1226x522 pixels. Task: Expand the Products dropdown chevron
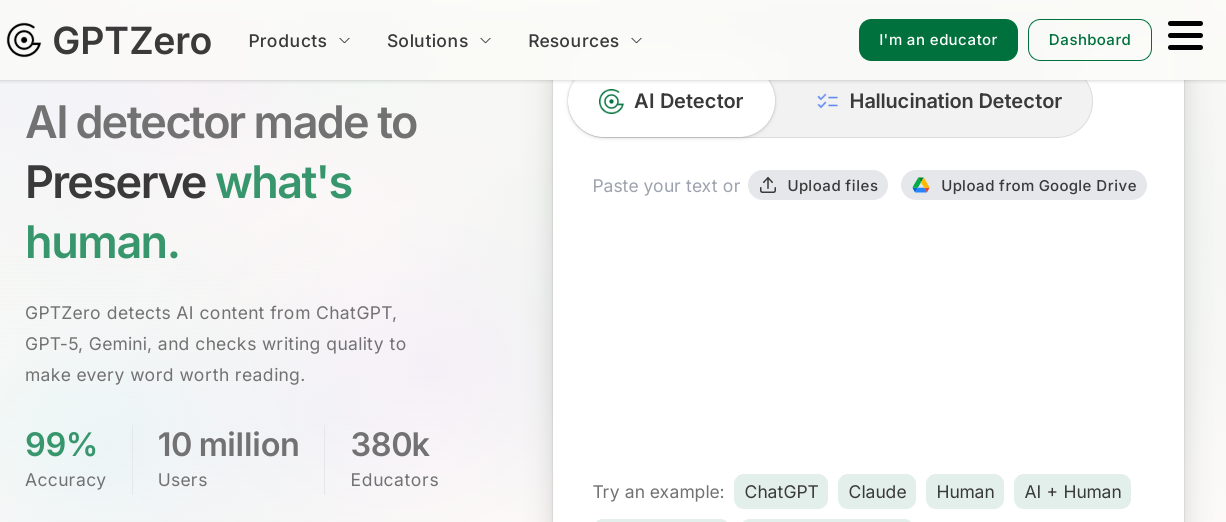(345, 41)
